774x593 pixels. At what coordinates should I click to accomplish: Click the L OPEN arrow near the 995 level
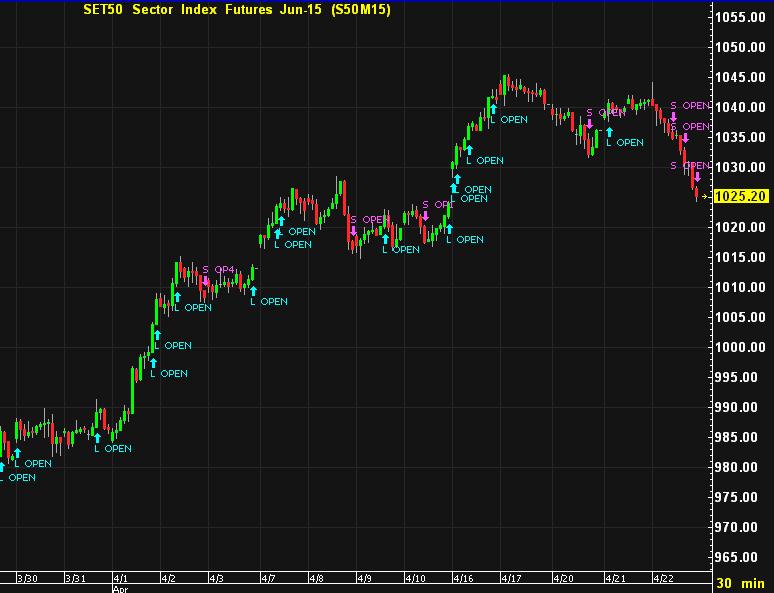pyautogui.click(x=153, y=362)
